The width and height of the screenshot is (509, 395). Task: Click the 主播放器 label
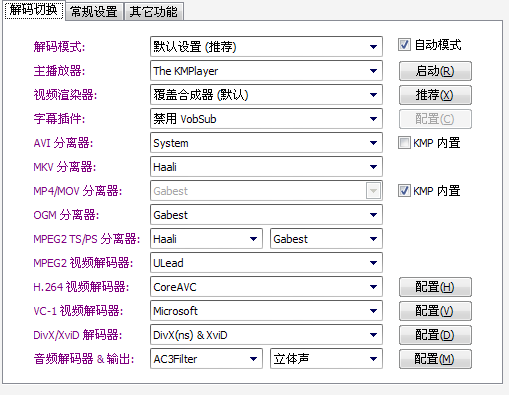pyautogui.click(x=59, y=71)
